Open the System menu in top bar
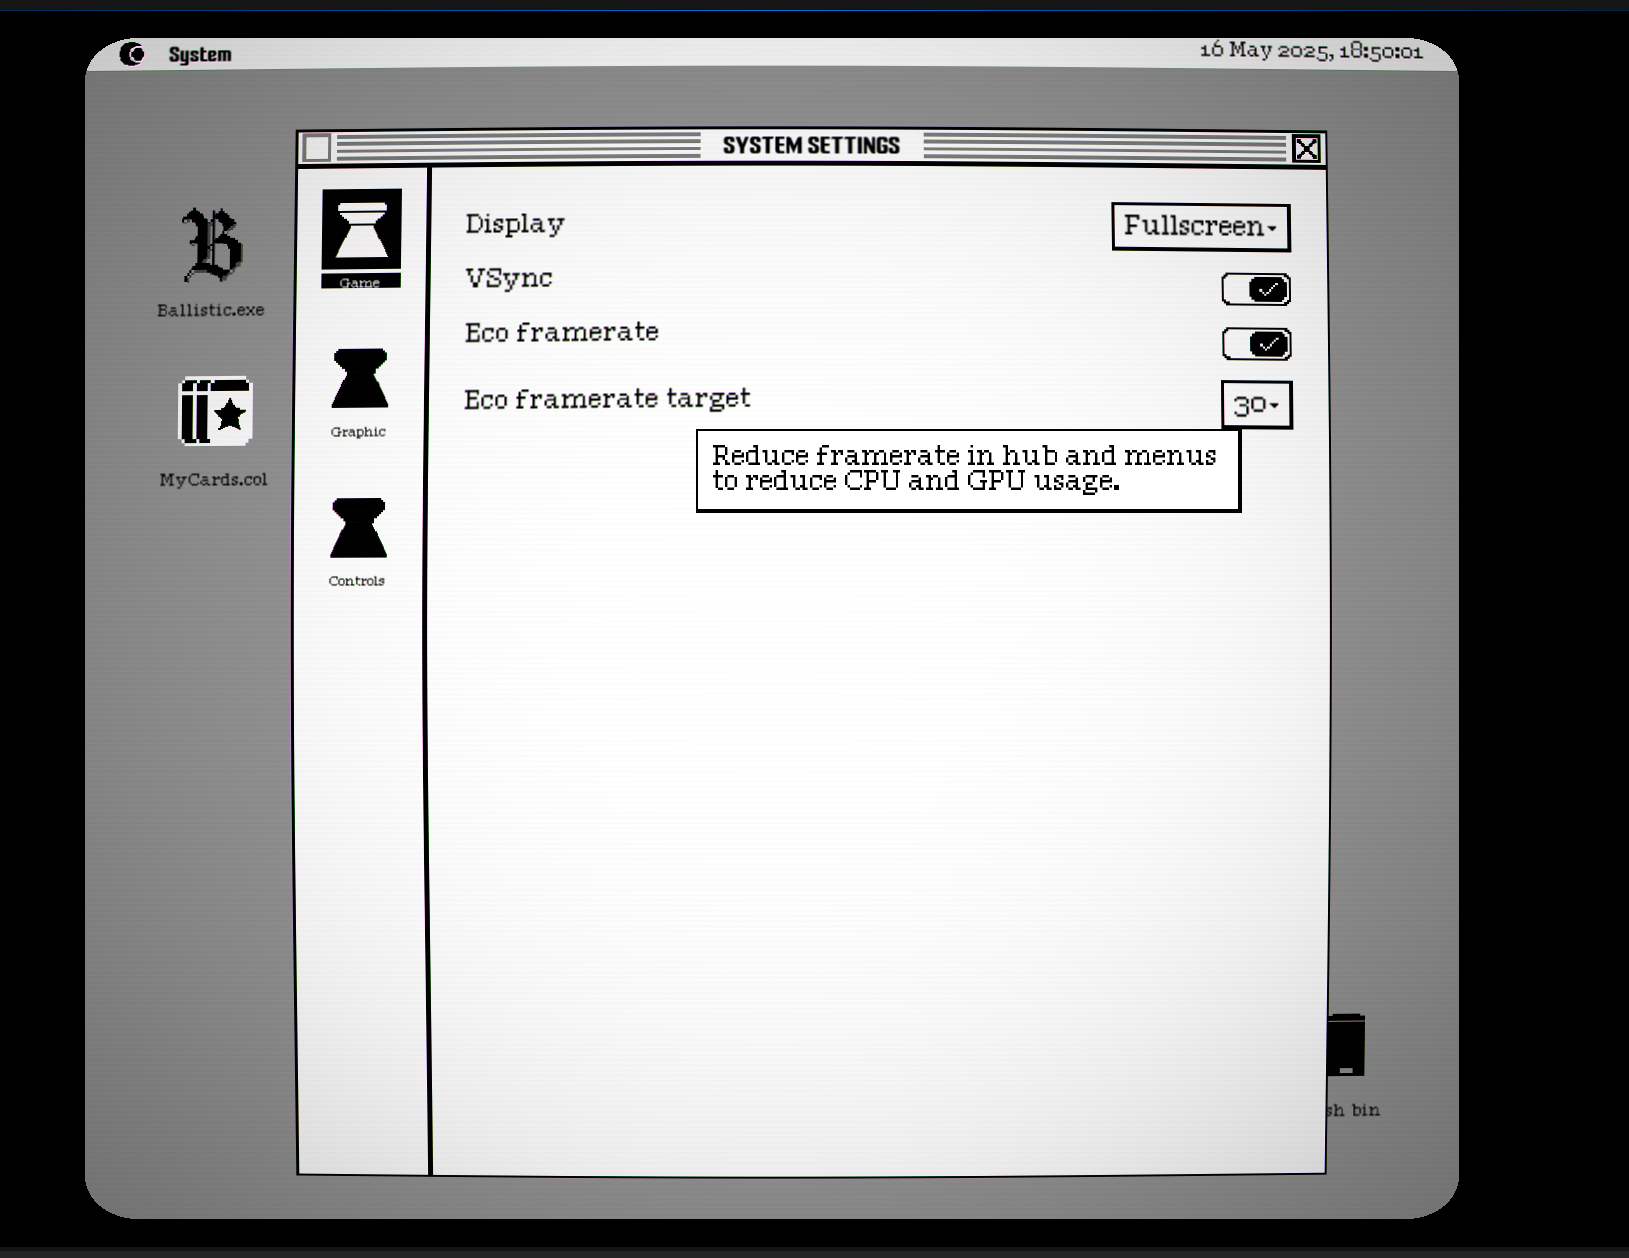 tap(200, 55)
